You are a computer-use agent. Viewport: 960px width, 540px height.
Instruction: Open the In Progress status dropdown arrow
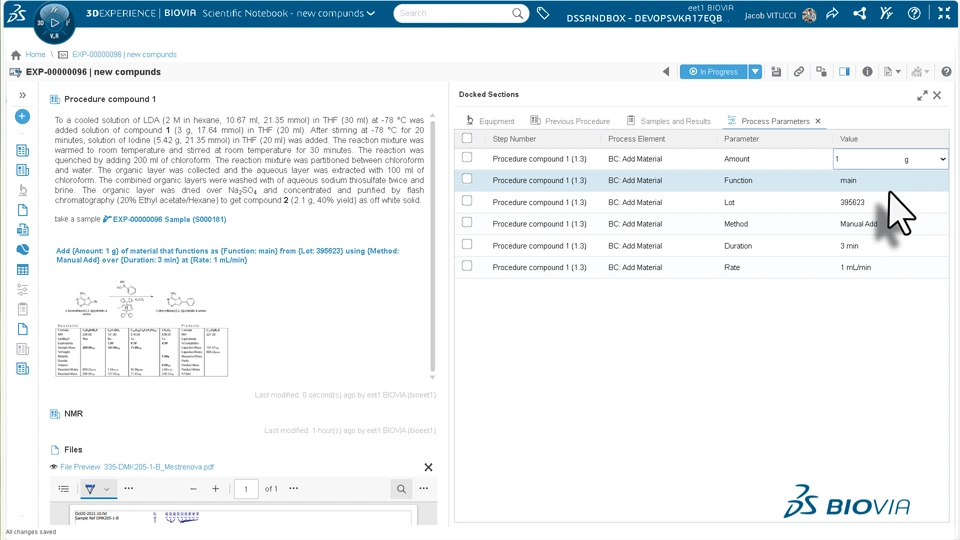pos(755,72)
